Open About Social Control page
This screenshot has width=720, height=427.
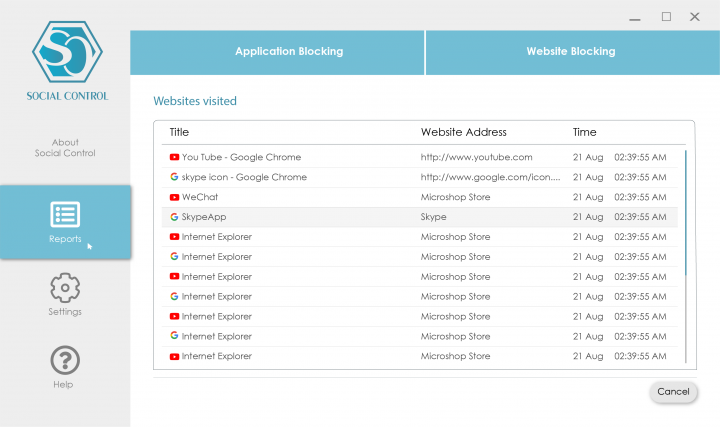coord(65,148)
